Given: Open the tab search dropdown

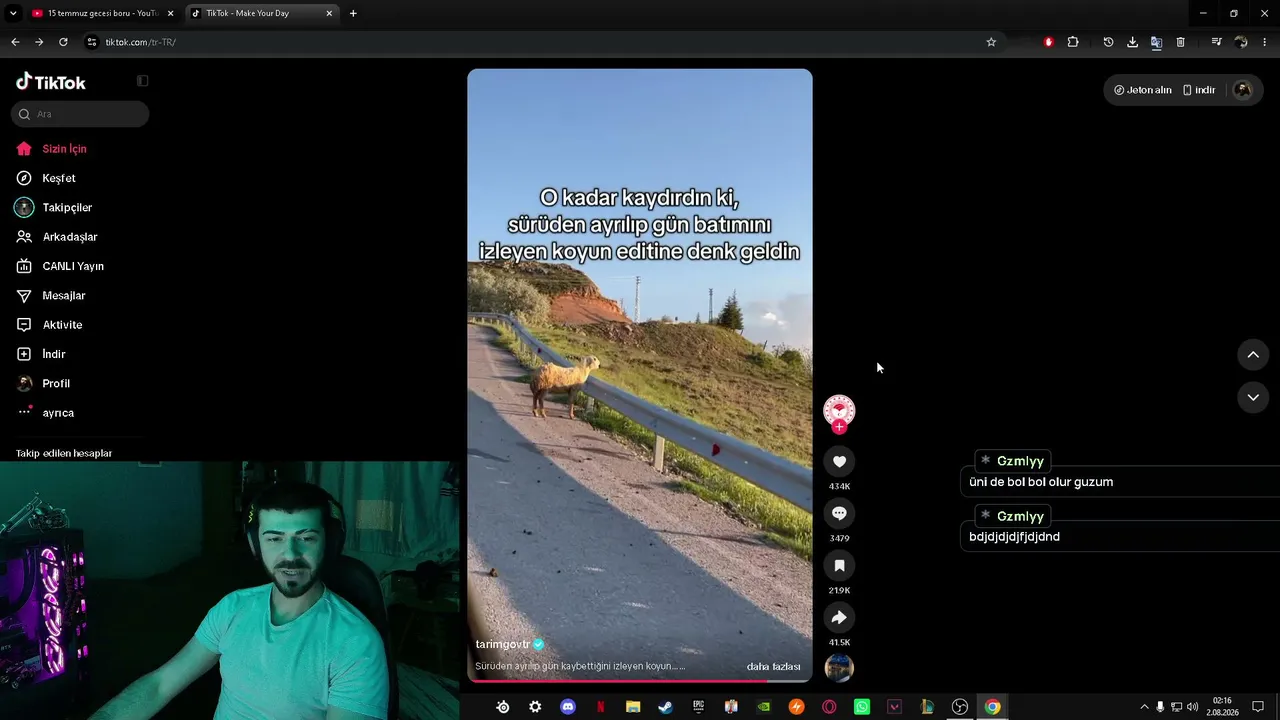Looking at the screenshot, I should tap(13, 13).
